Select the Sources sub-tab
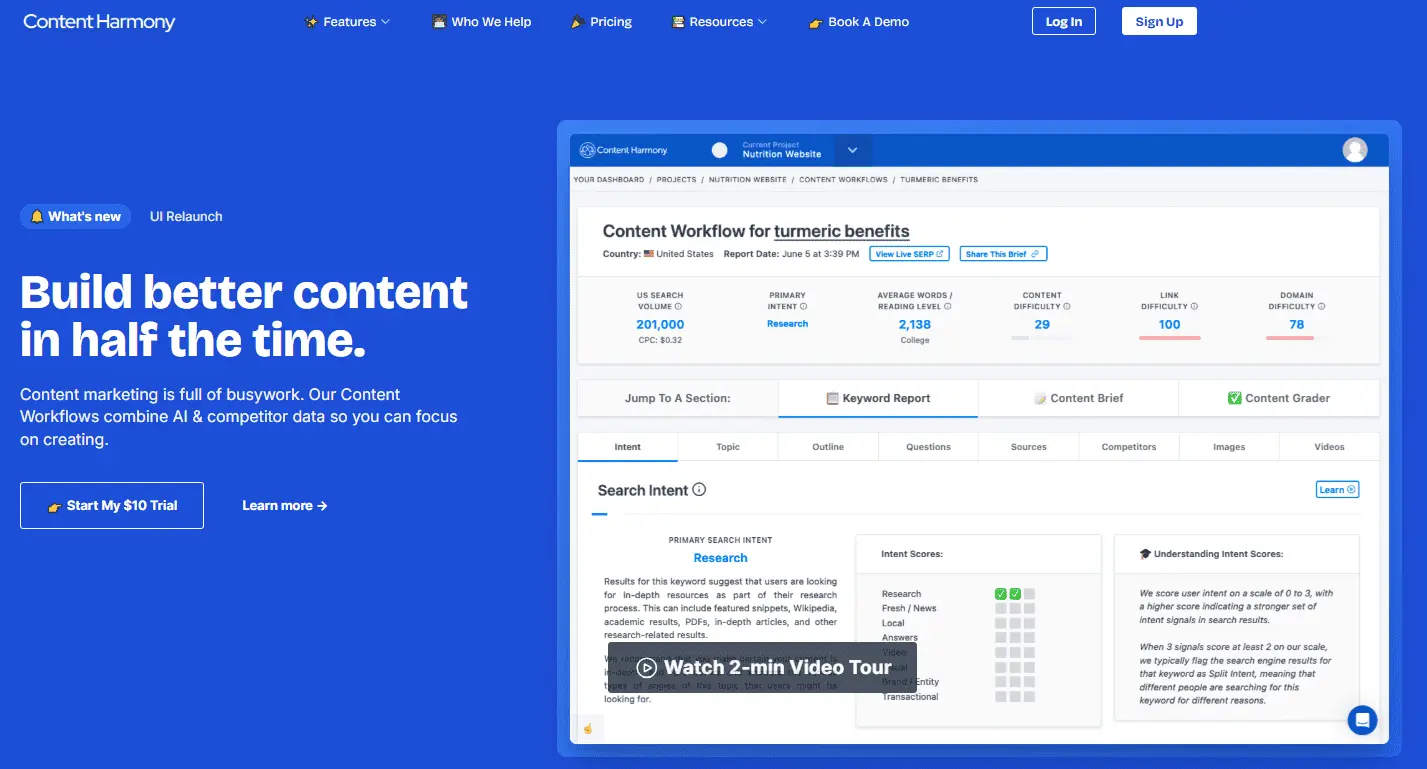This screenshot has width=1427, height=769. [x=1028, y=447]
